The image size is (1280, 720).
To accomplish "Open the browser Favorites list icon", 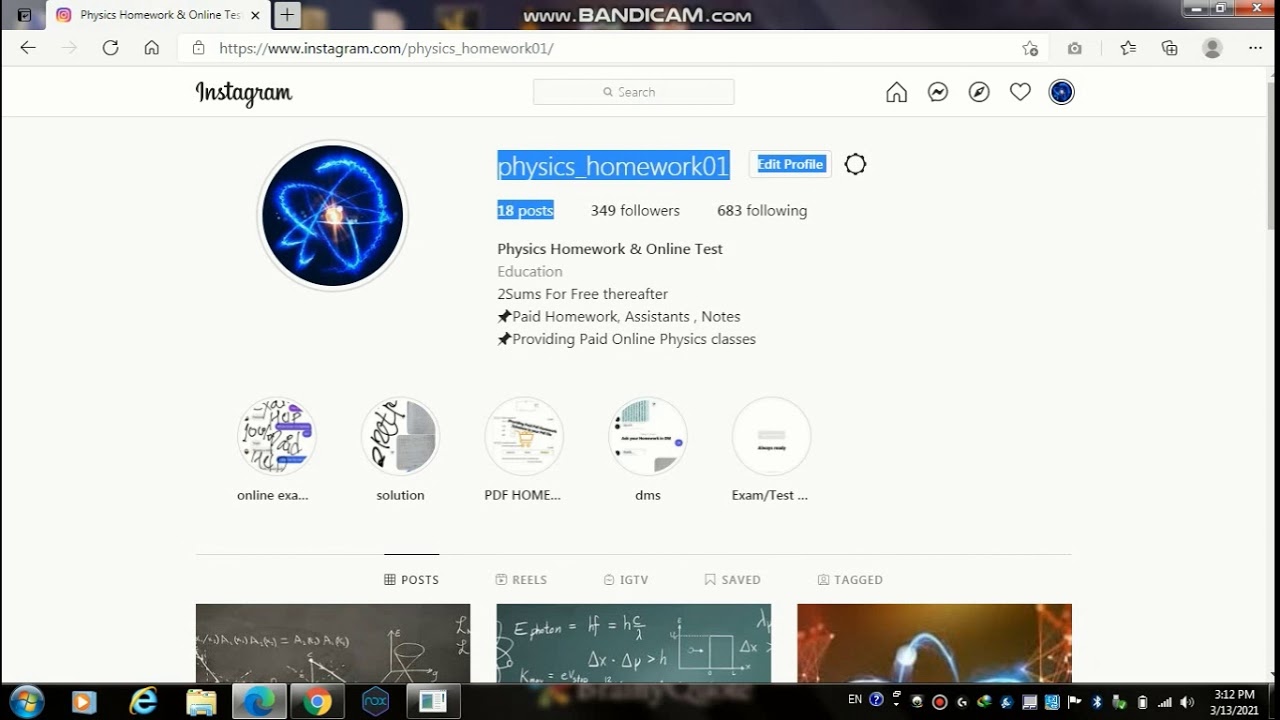I will [x=1128, y=48].
